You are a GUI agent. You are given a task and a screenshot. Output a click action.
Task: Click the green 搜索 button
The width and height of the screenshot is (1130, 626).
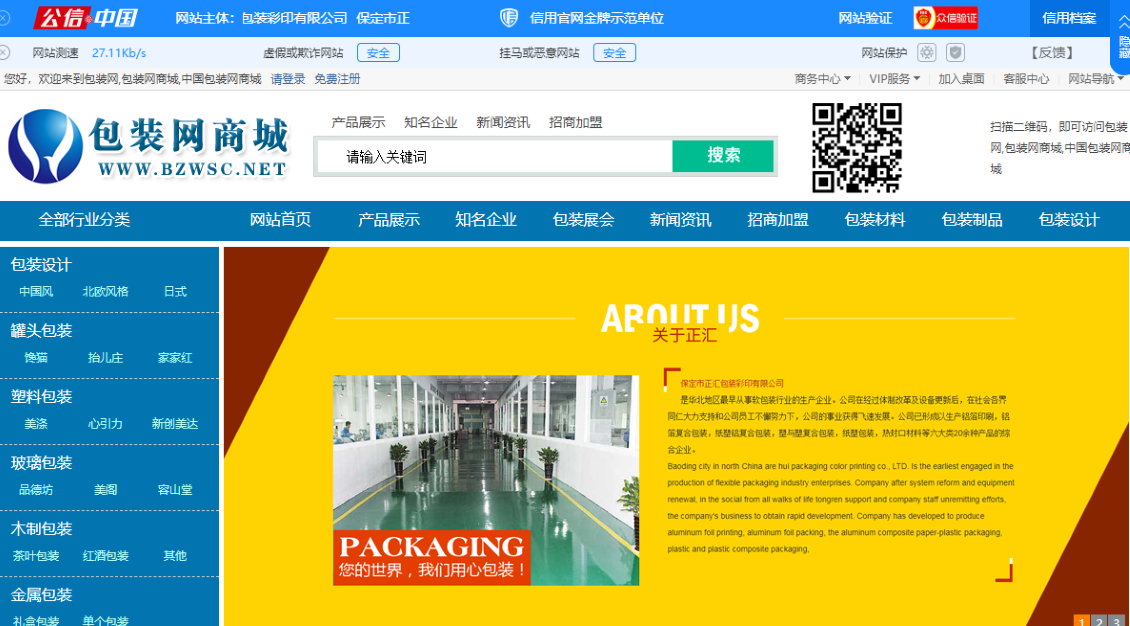pyautogui.click(x=723, y=156)
